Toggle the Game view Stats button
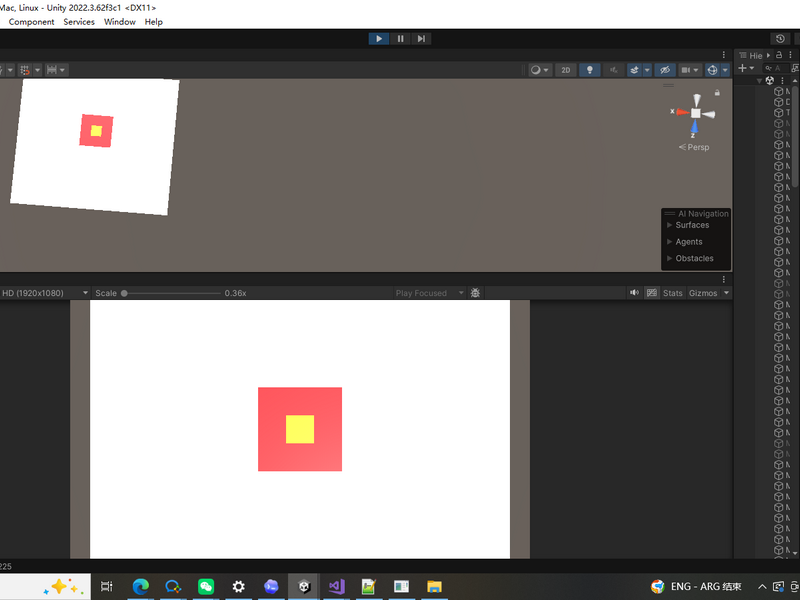The image size is (800, 600). coord(672,293)
